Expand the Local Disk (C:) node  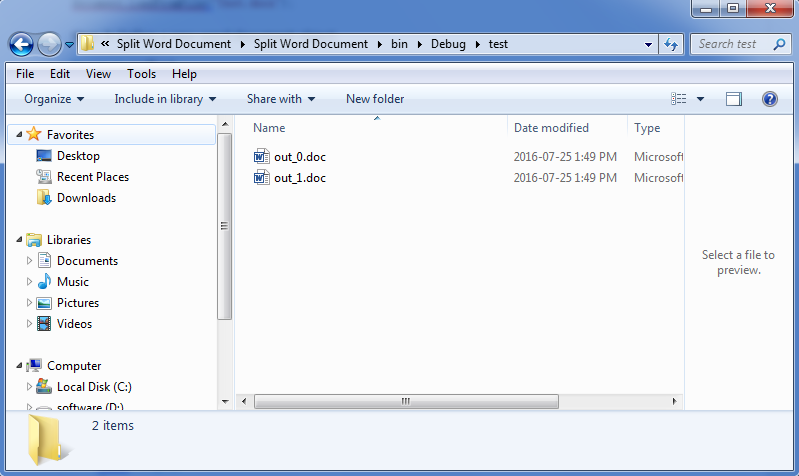tap(29, 387)
